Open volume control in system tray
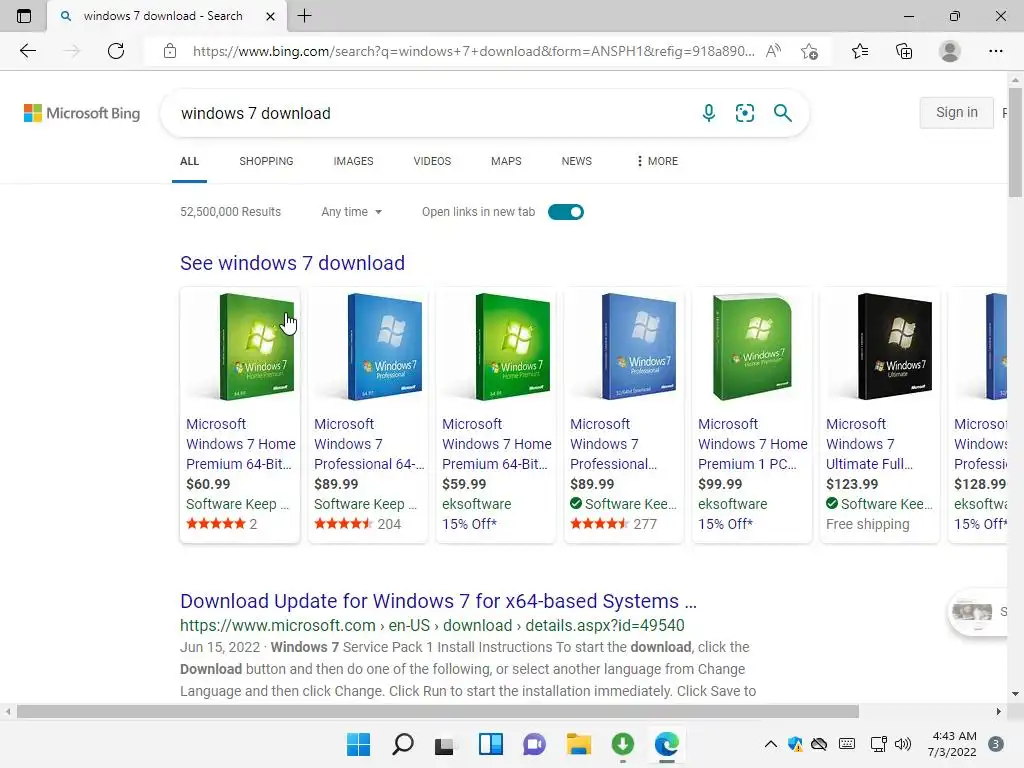Screen dimensions: 1024x768 click(x=903, y=744)
